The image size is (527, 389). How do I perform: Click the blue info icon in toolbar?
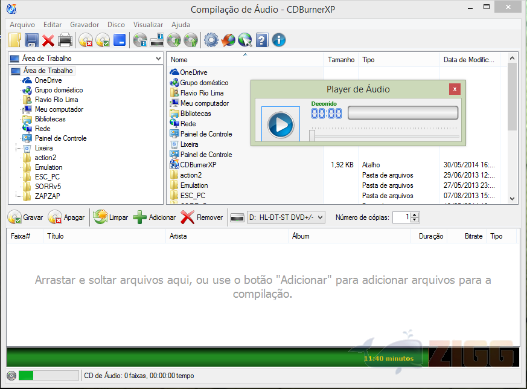click(x=279, y=40)
